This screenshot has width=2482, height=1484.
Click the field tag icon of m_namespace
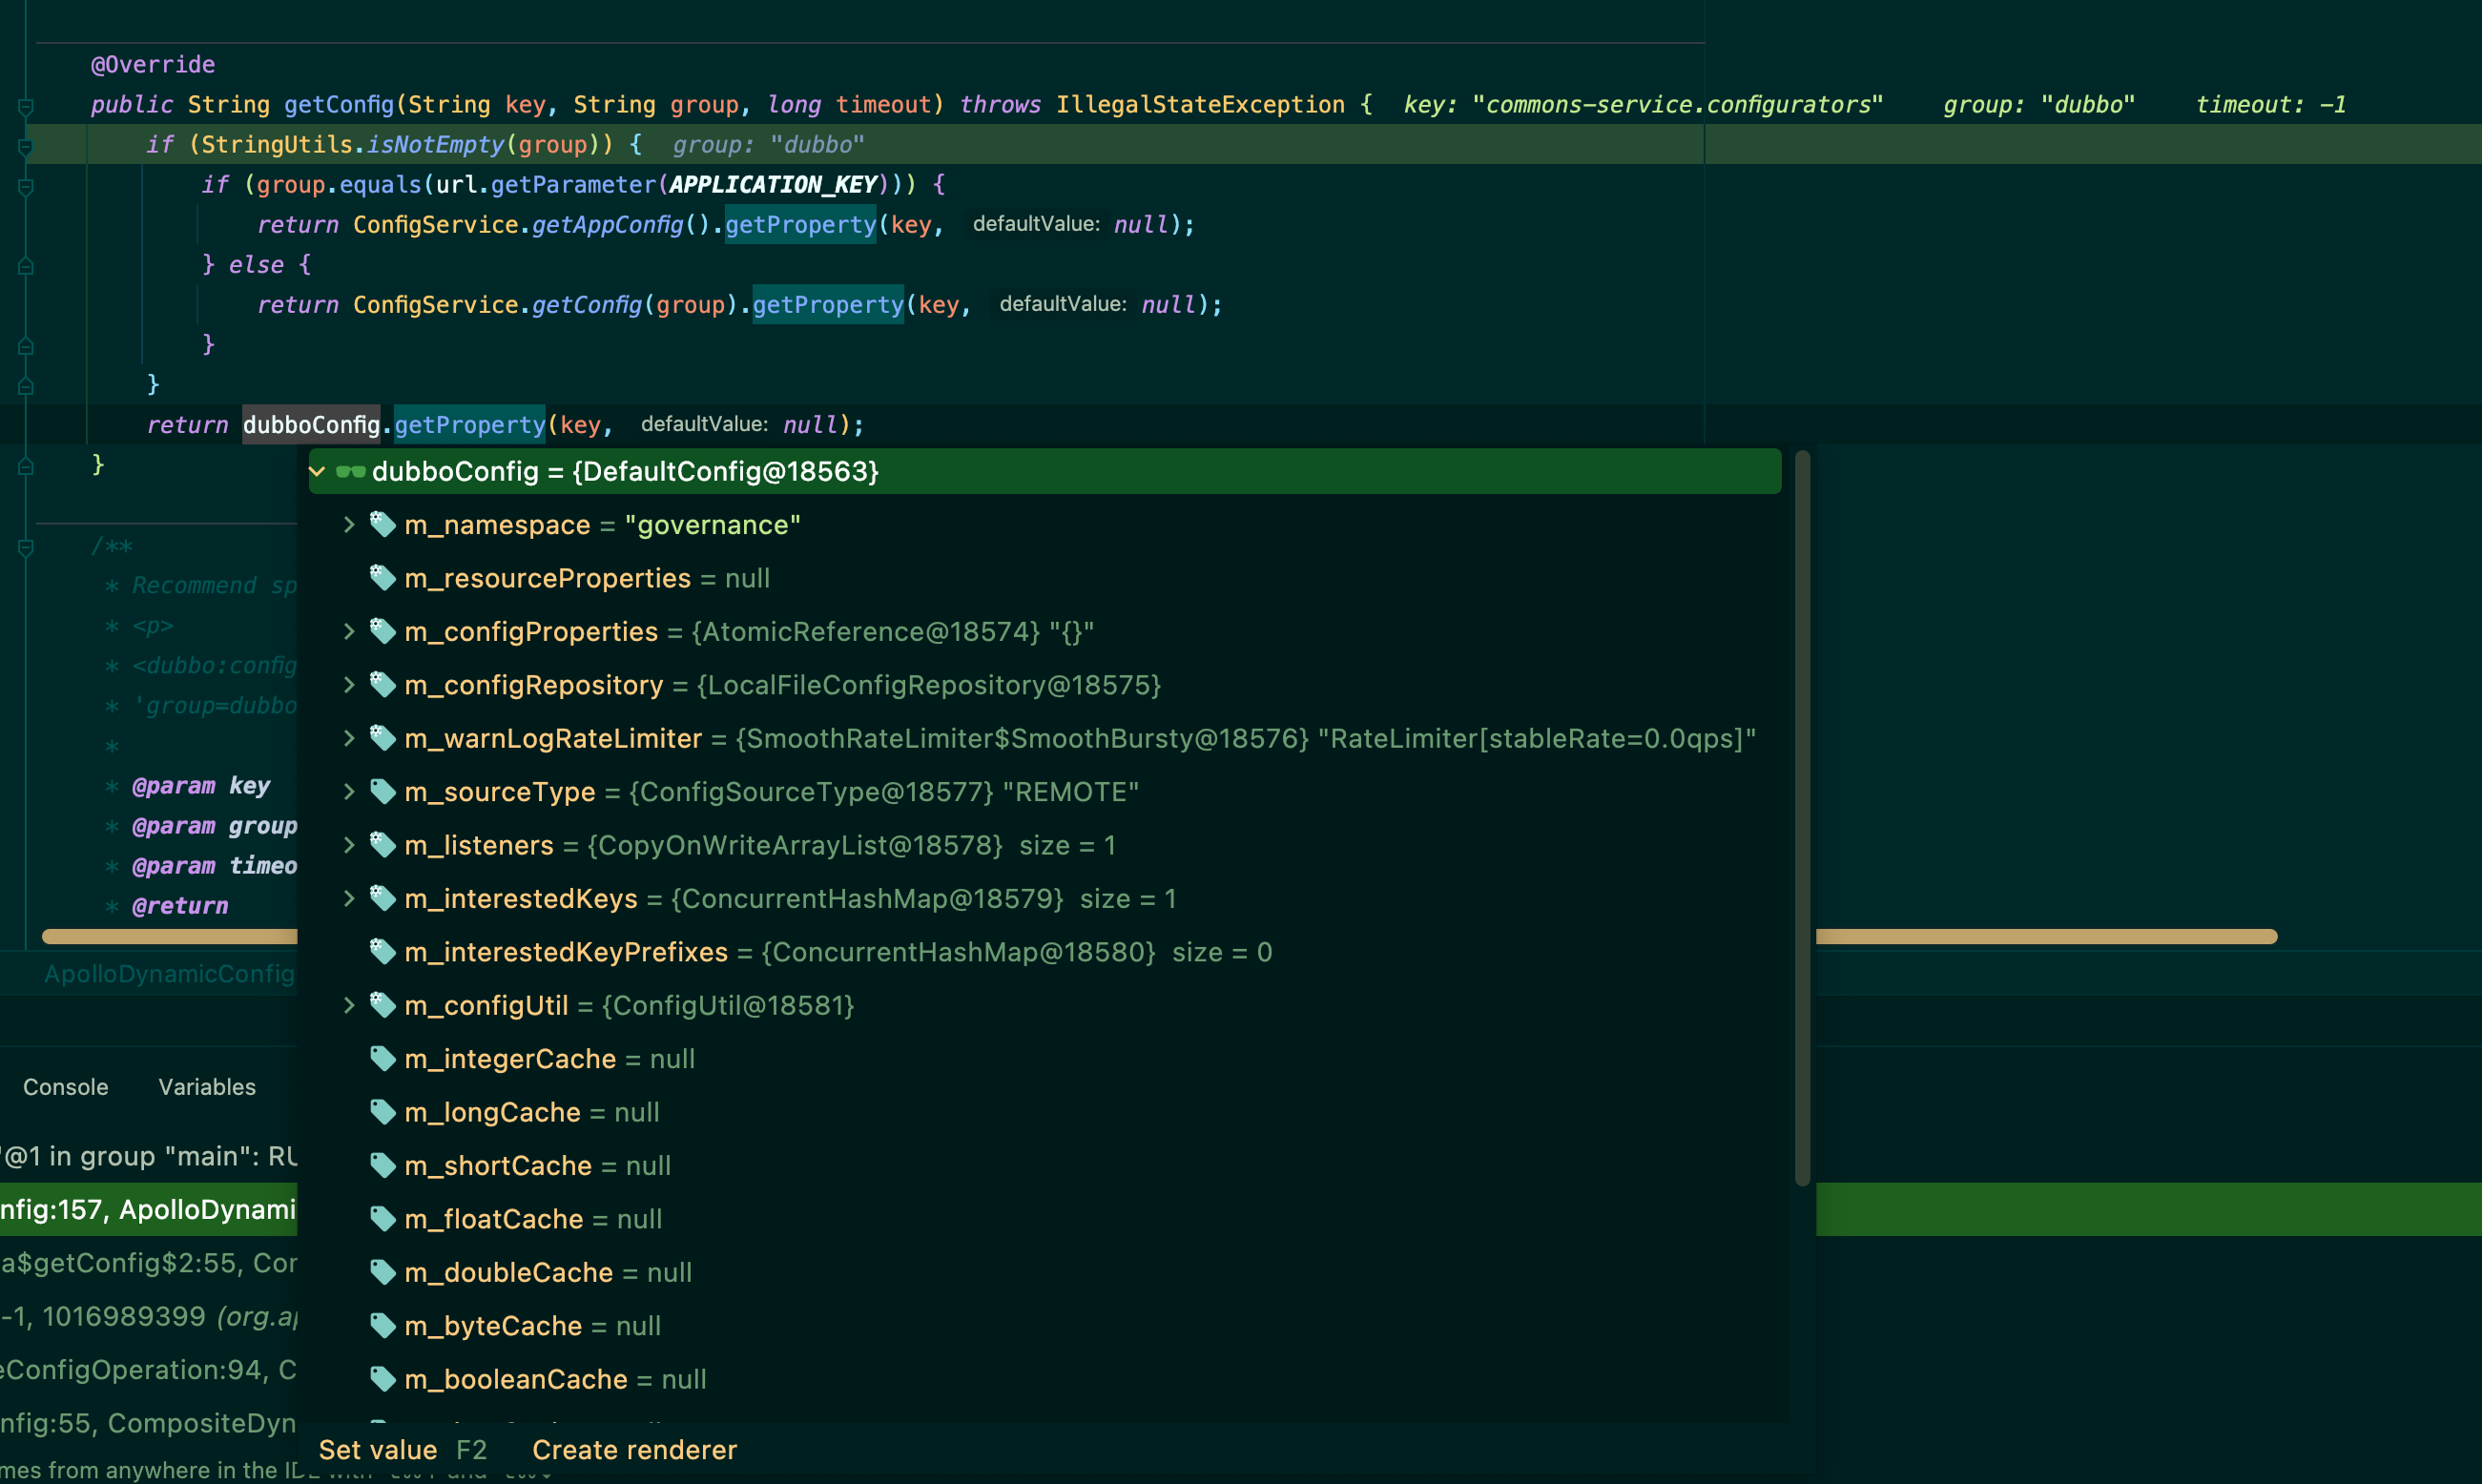point(382,525)
